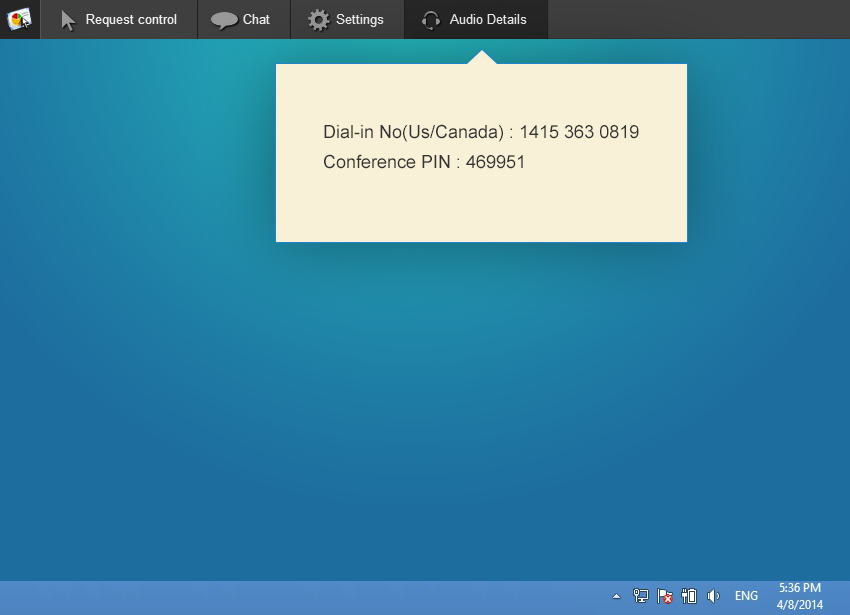Click the Zoho Meeting app logo icon

(20, 20)
